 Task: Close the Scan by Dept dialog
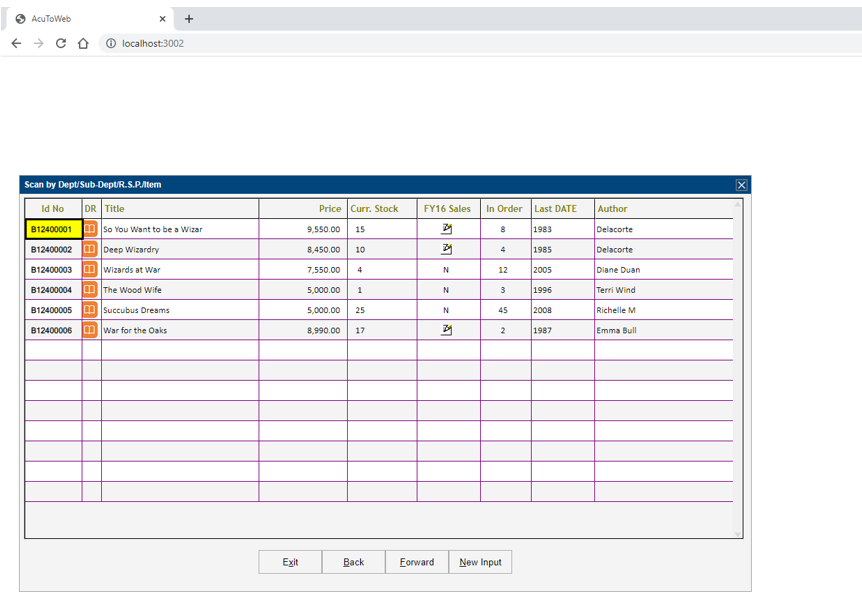point(741,185)
